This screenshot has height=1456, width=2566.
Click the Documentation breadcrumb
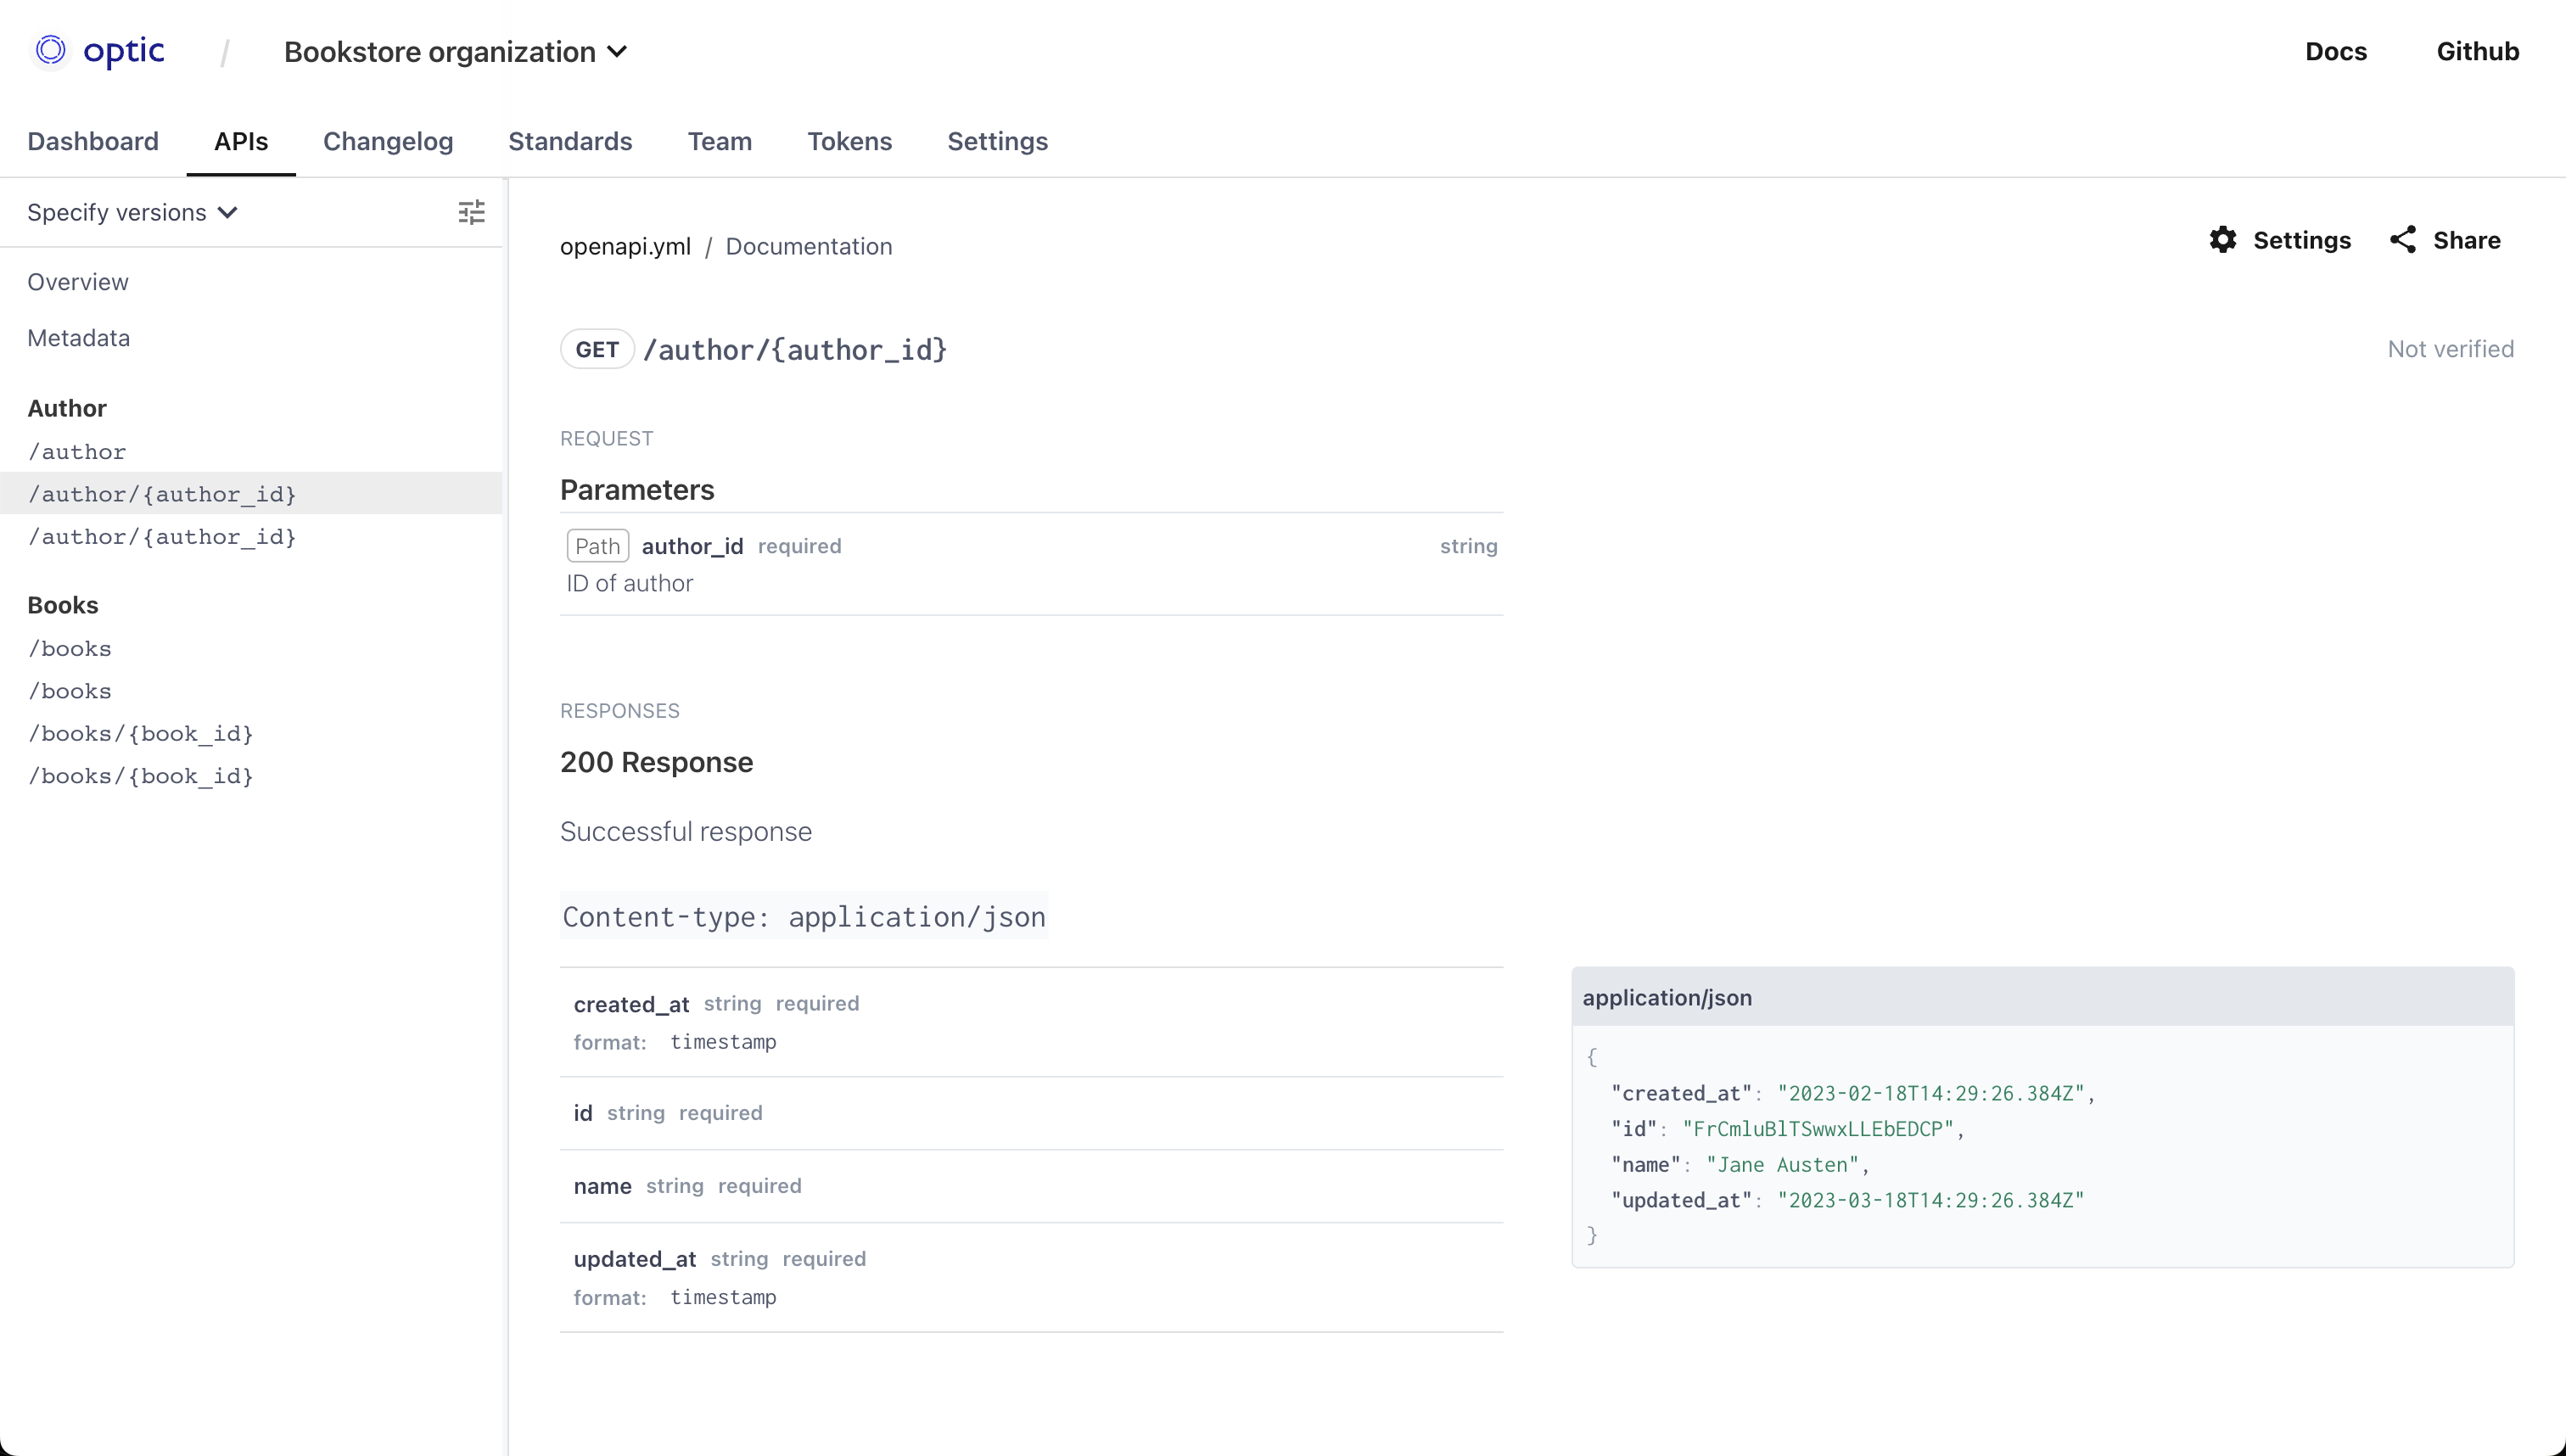click(809, 246)
